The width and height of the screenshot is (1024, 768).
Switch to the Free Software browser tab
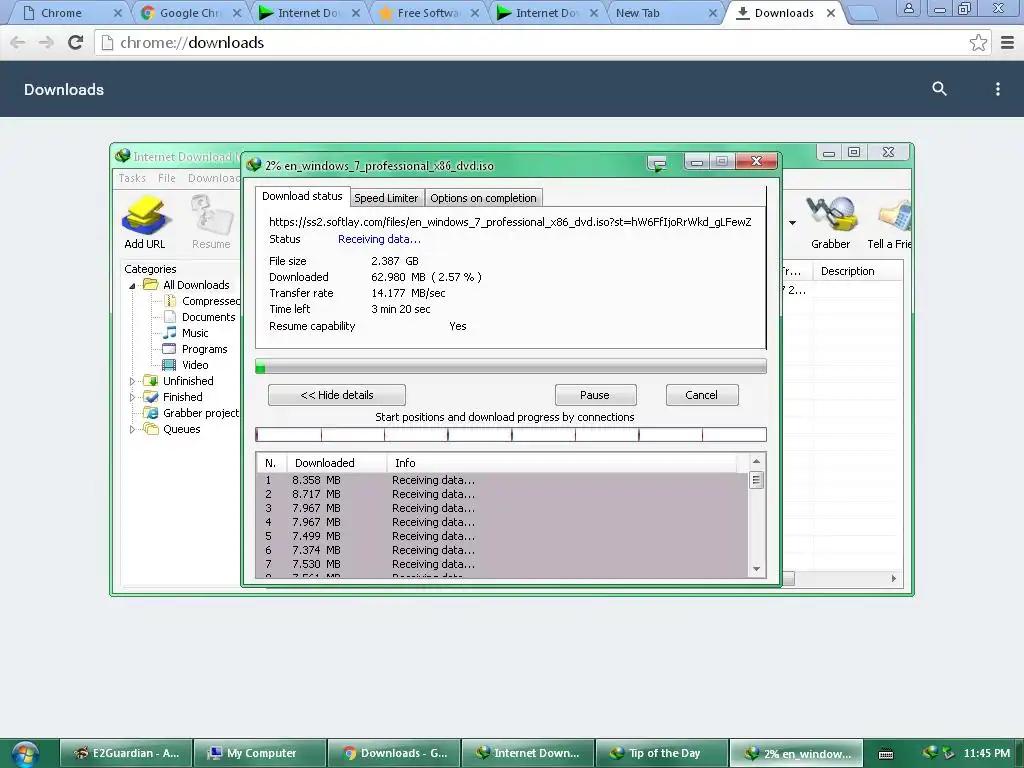428,12
